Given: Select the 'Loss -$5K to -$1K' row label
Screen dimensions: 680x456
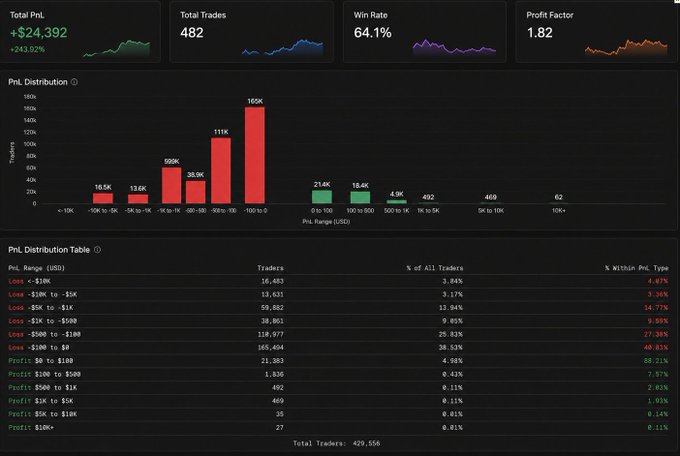Looking at the screenshot, I should [41, 308].
